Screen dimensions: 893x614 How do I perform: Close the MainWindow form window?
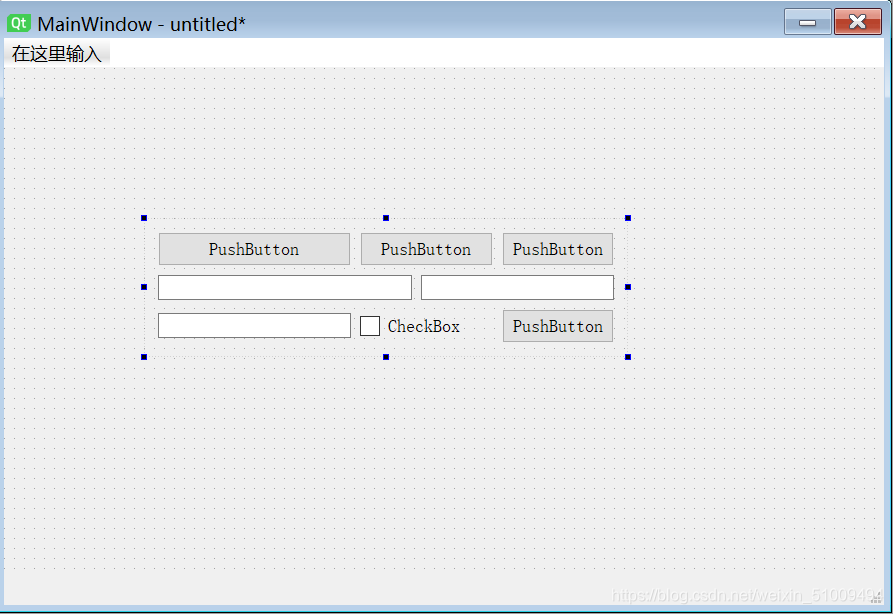tap(858, 22)
